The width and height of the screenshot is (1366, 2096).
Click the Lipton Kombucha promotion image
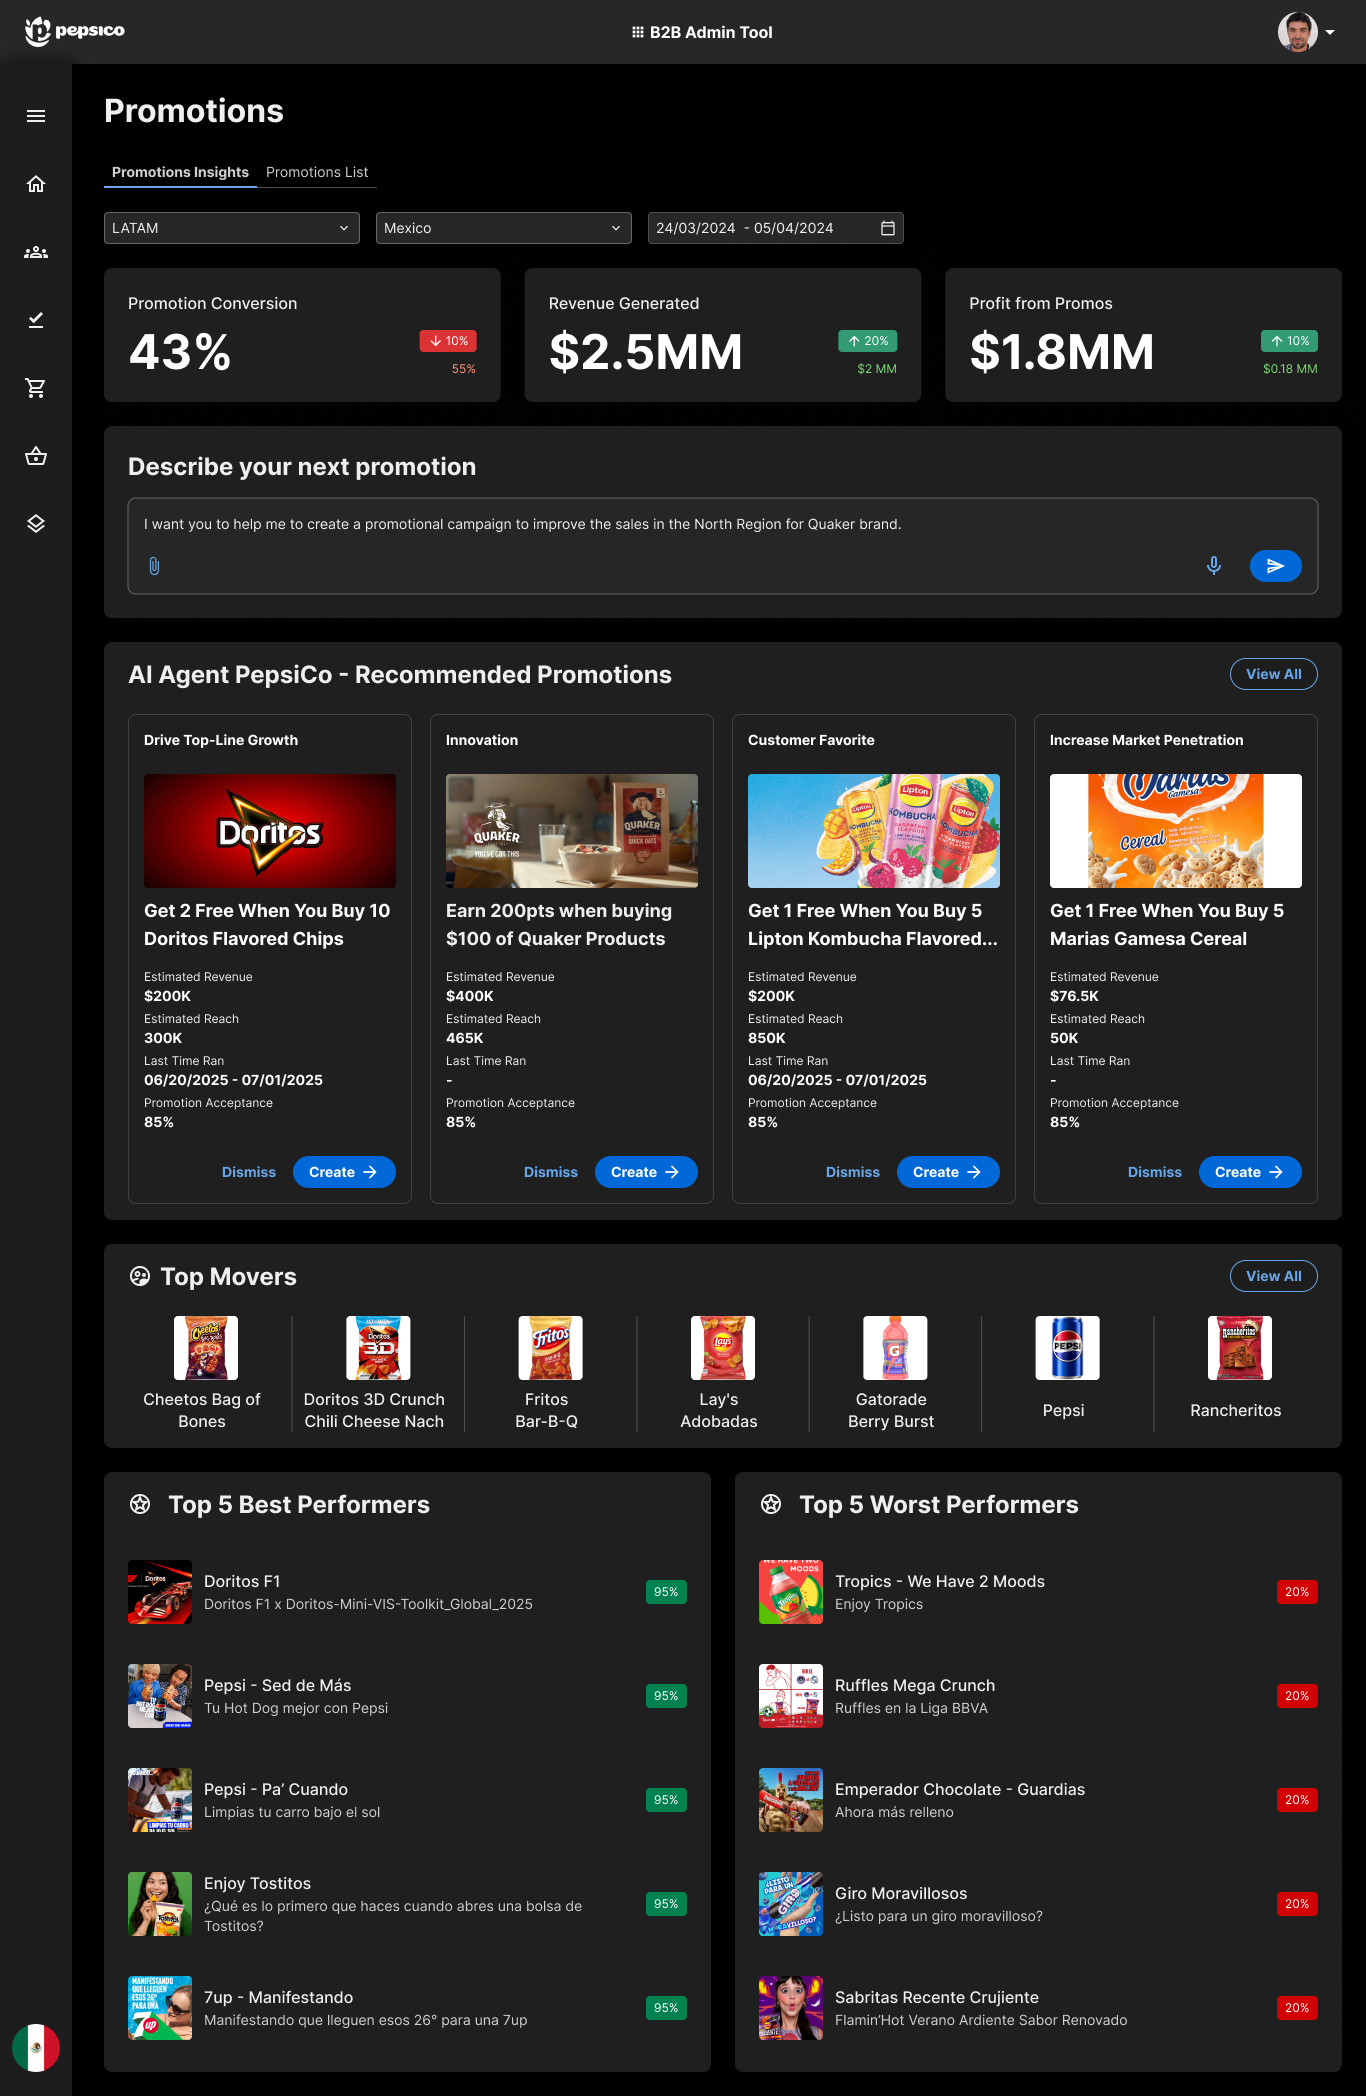tap(874, 831)
